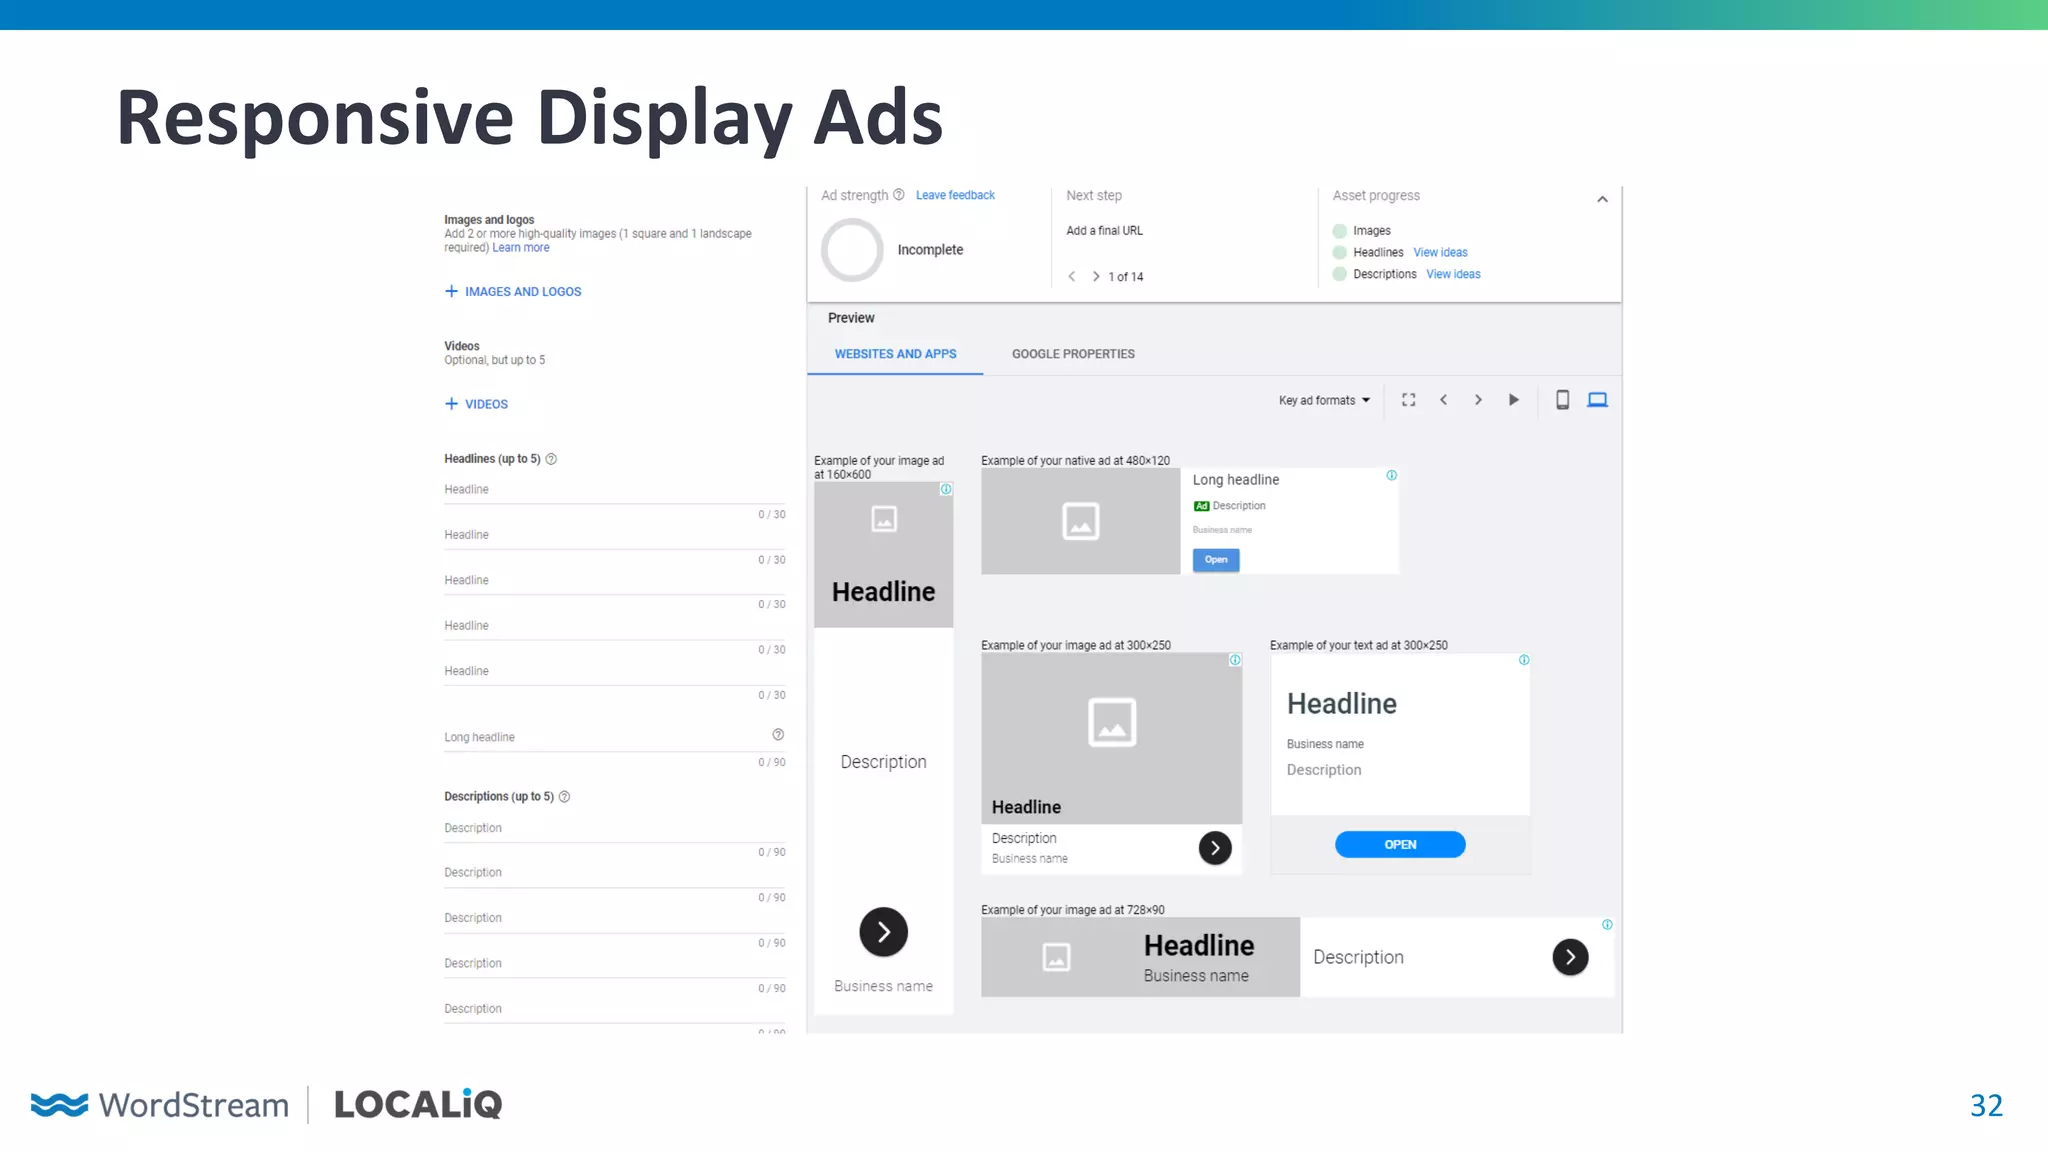Collapse the Asset progress panel
Viewport: 2048px width, 1152px height.
(x=1602, y=199)
